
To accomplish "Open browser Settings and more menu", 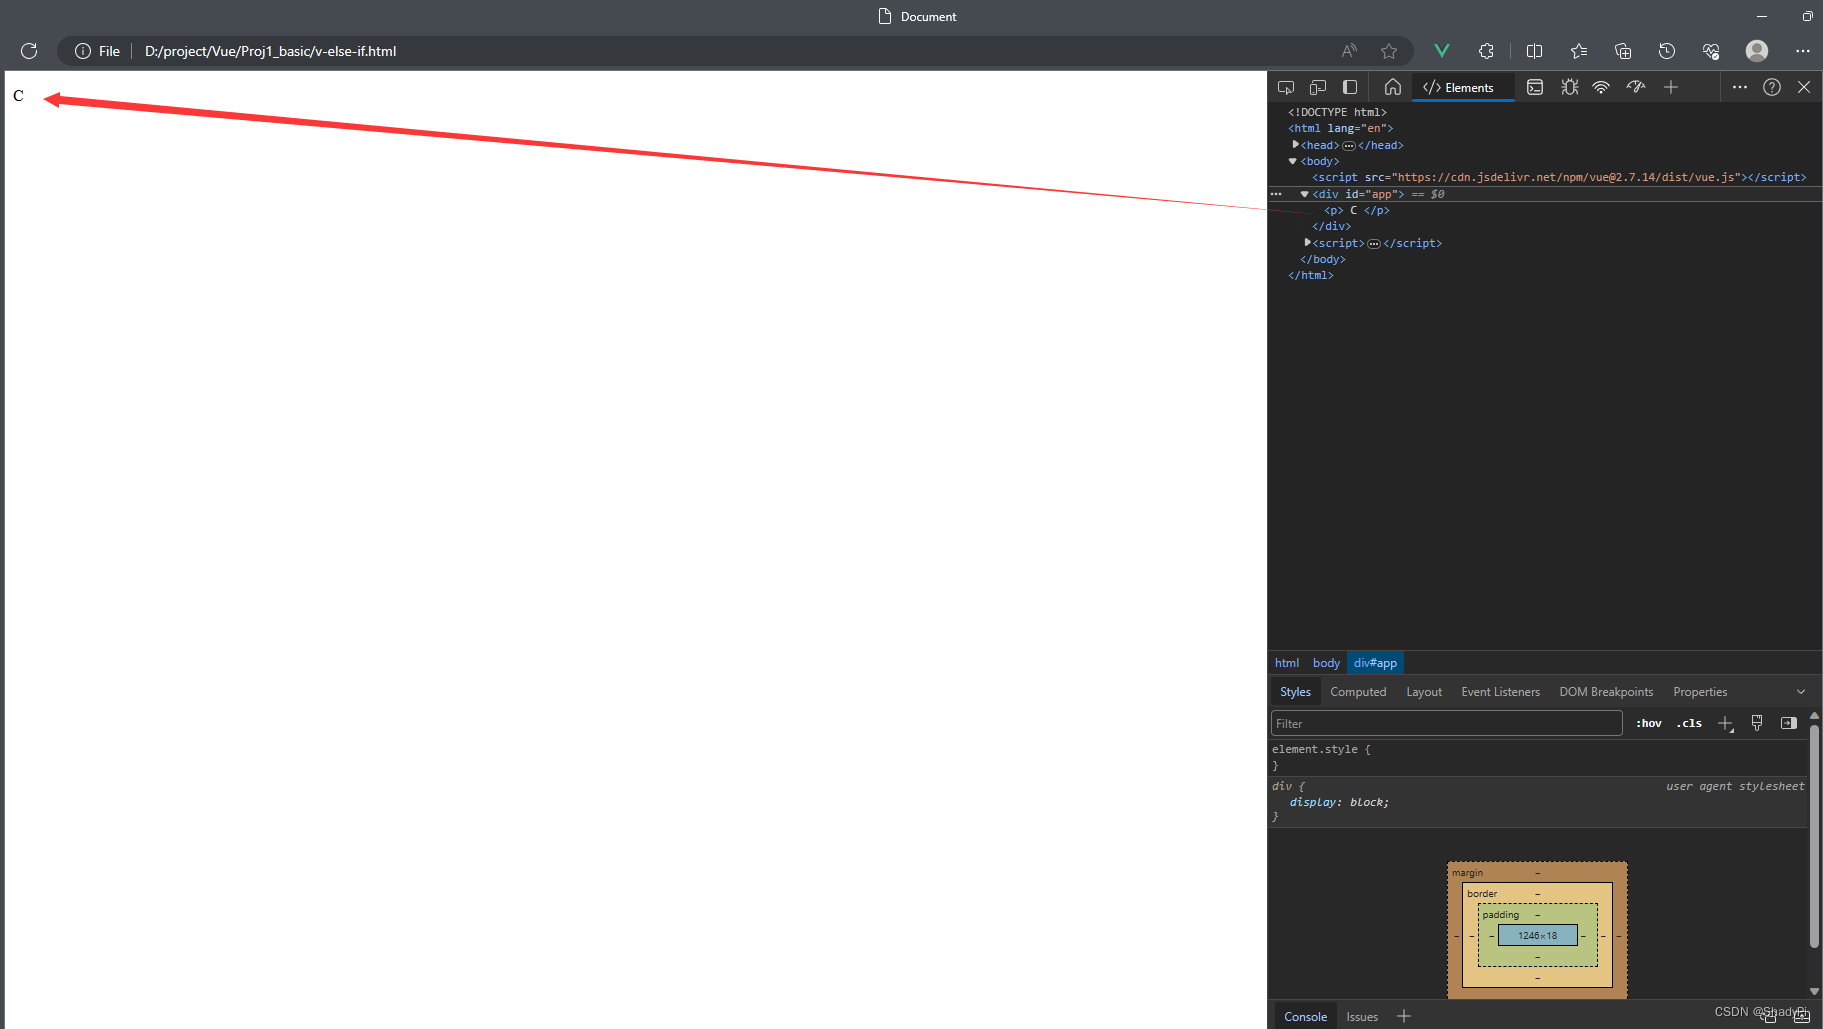I will pyautogui.click(x=1803, y=51).
